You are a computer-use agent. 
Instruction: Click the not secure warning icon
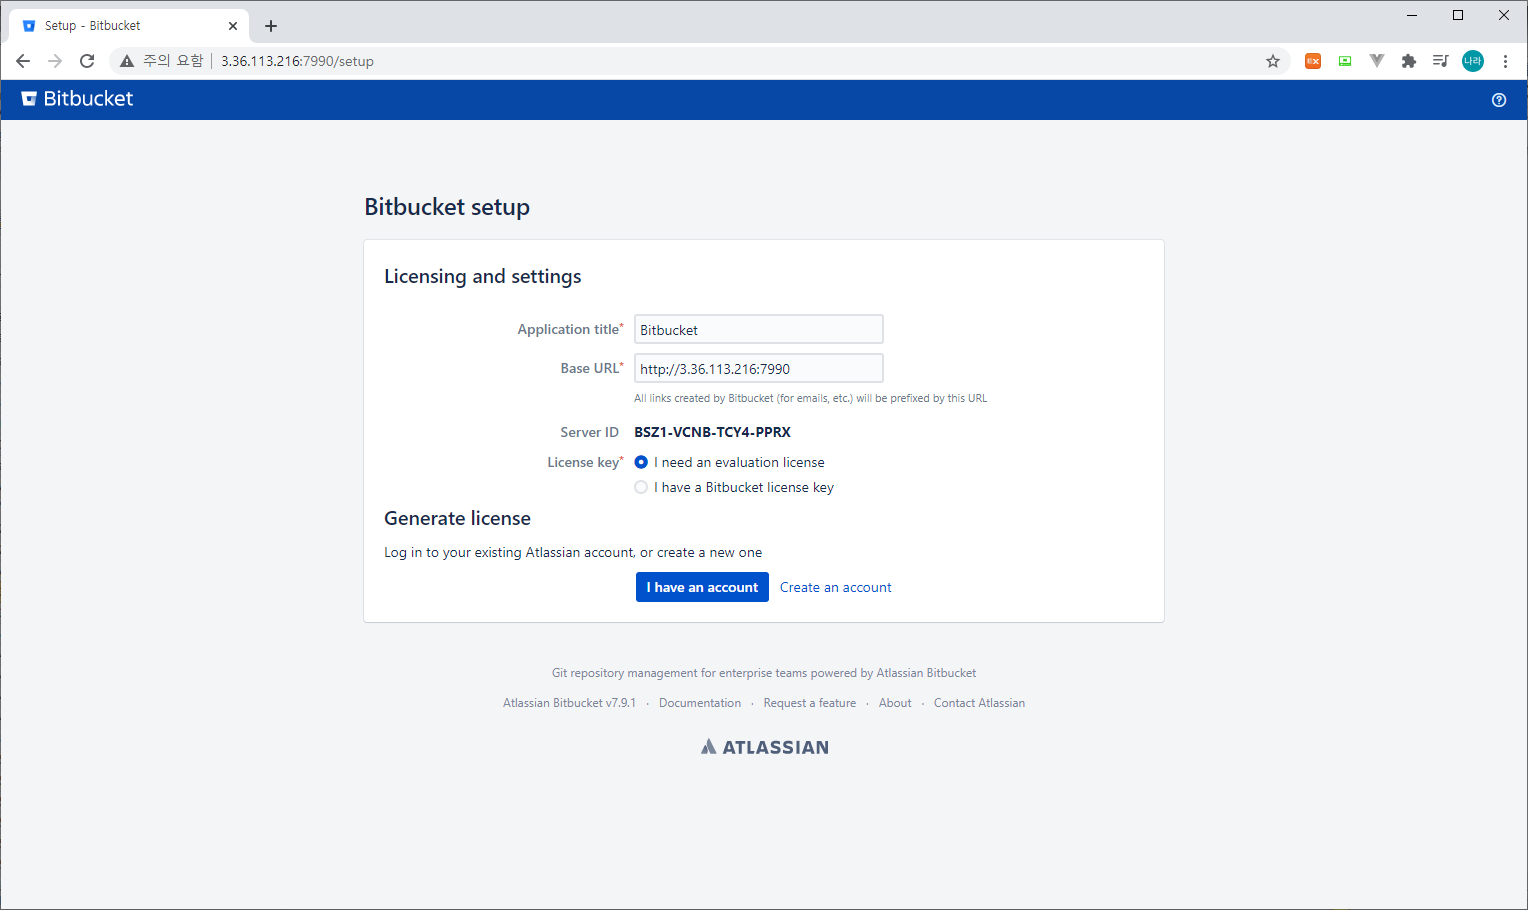tap(127, 61)
